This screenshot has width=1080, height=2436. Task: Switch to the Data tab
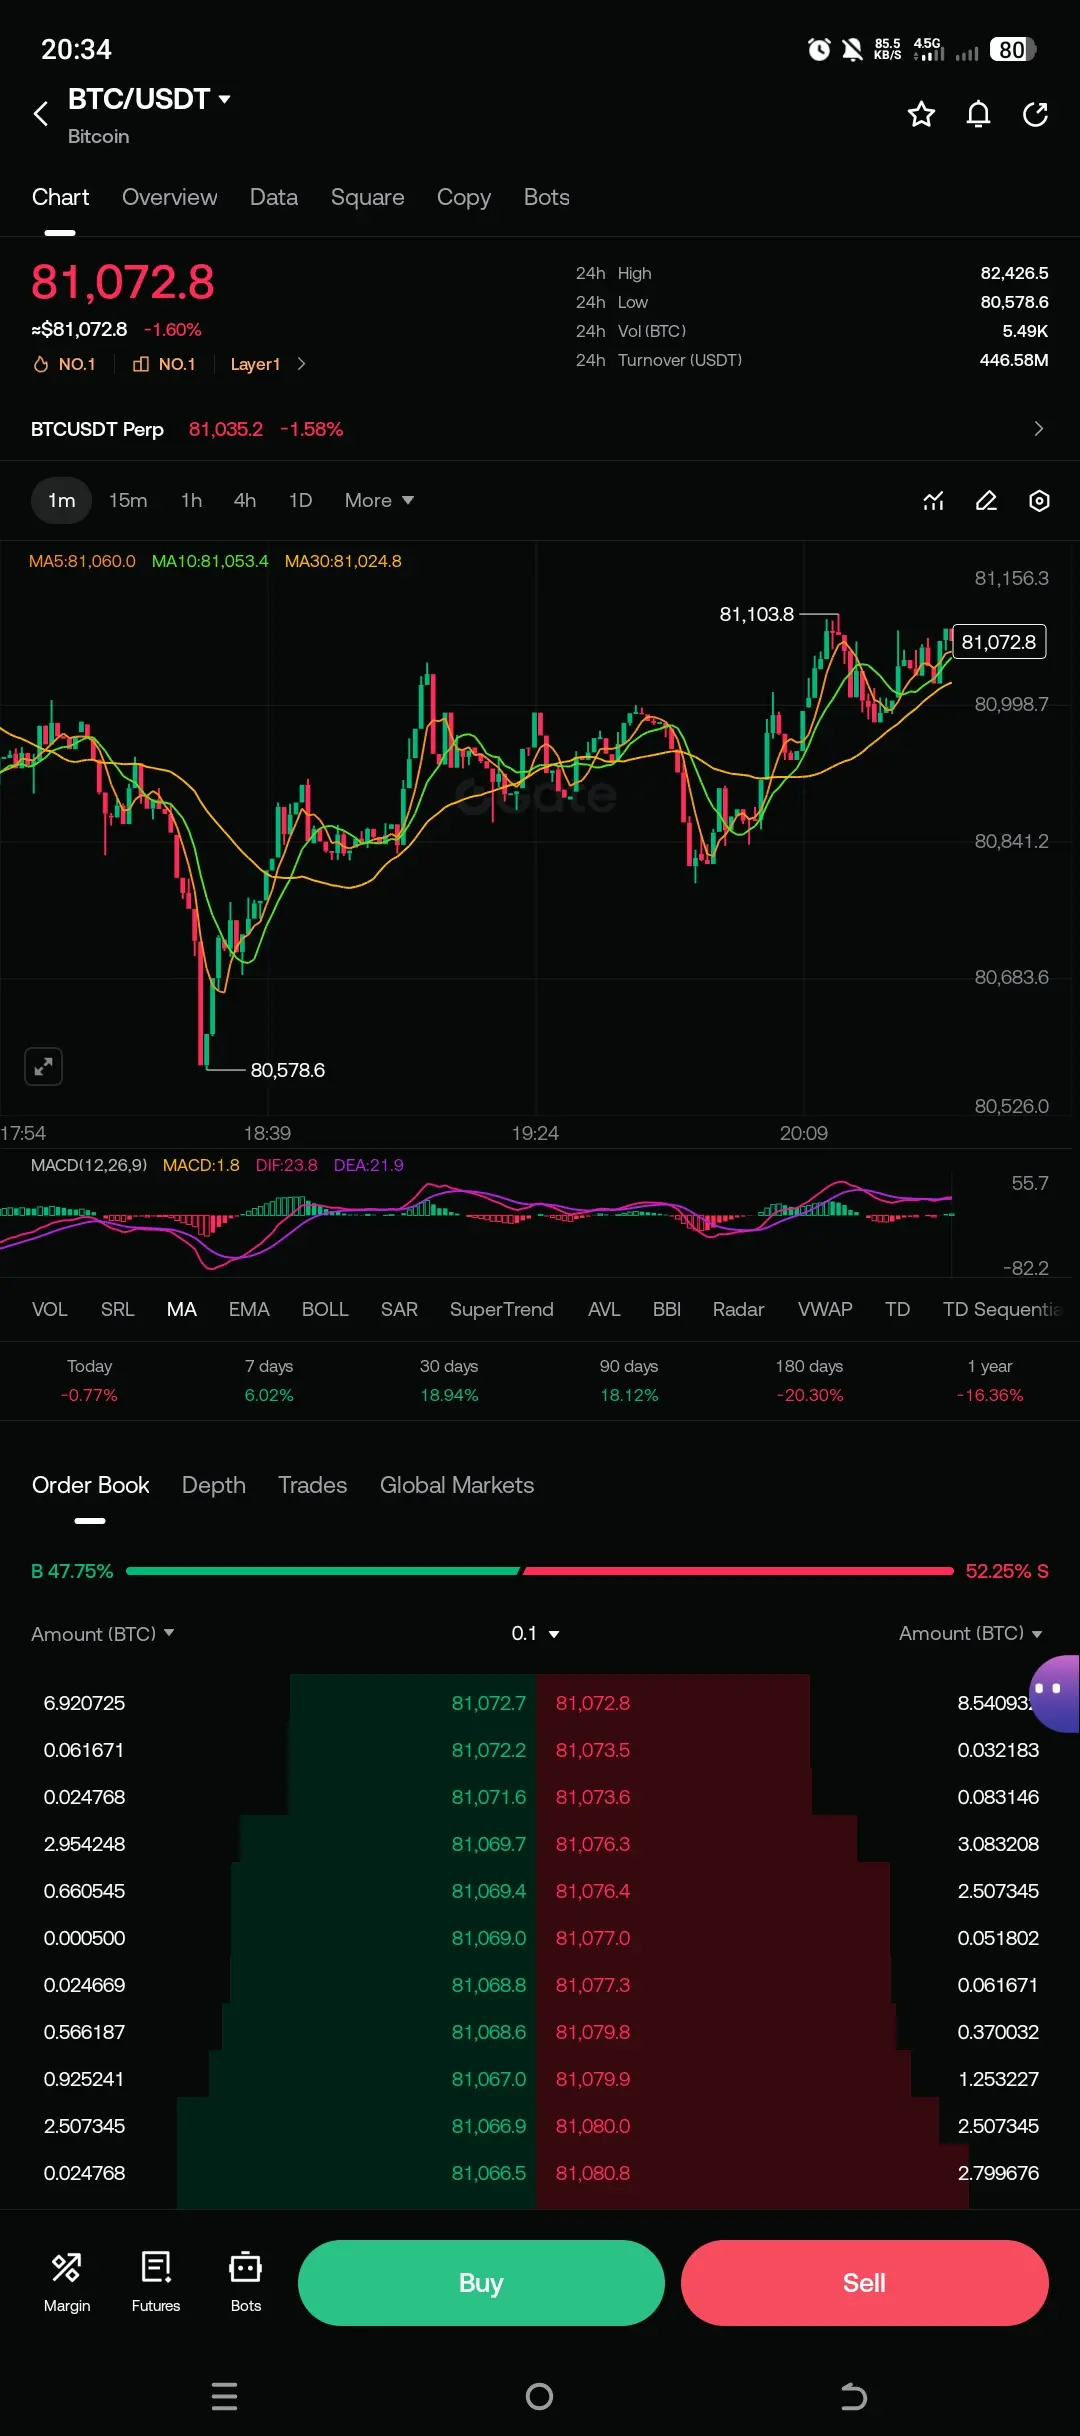[274, 197]
